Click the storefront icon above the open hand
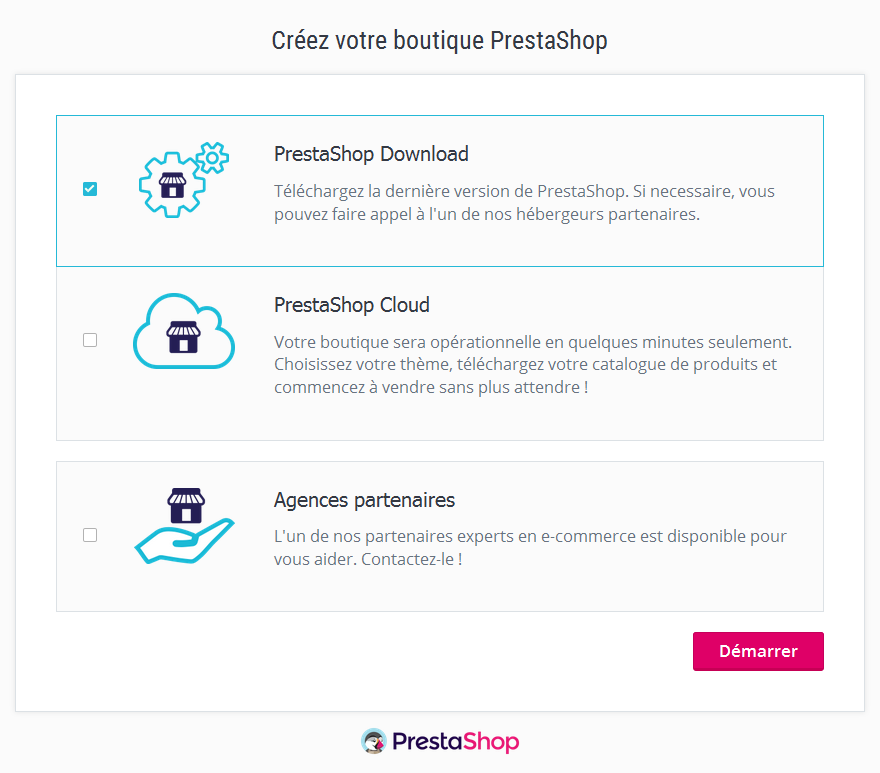This screenshot has width=880, height=773. tap(186, 505)
